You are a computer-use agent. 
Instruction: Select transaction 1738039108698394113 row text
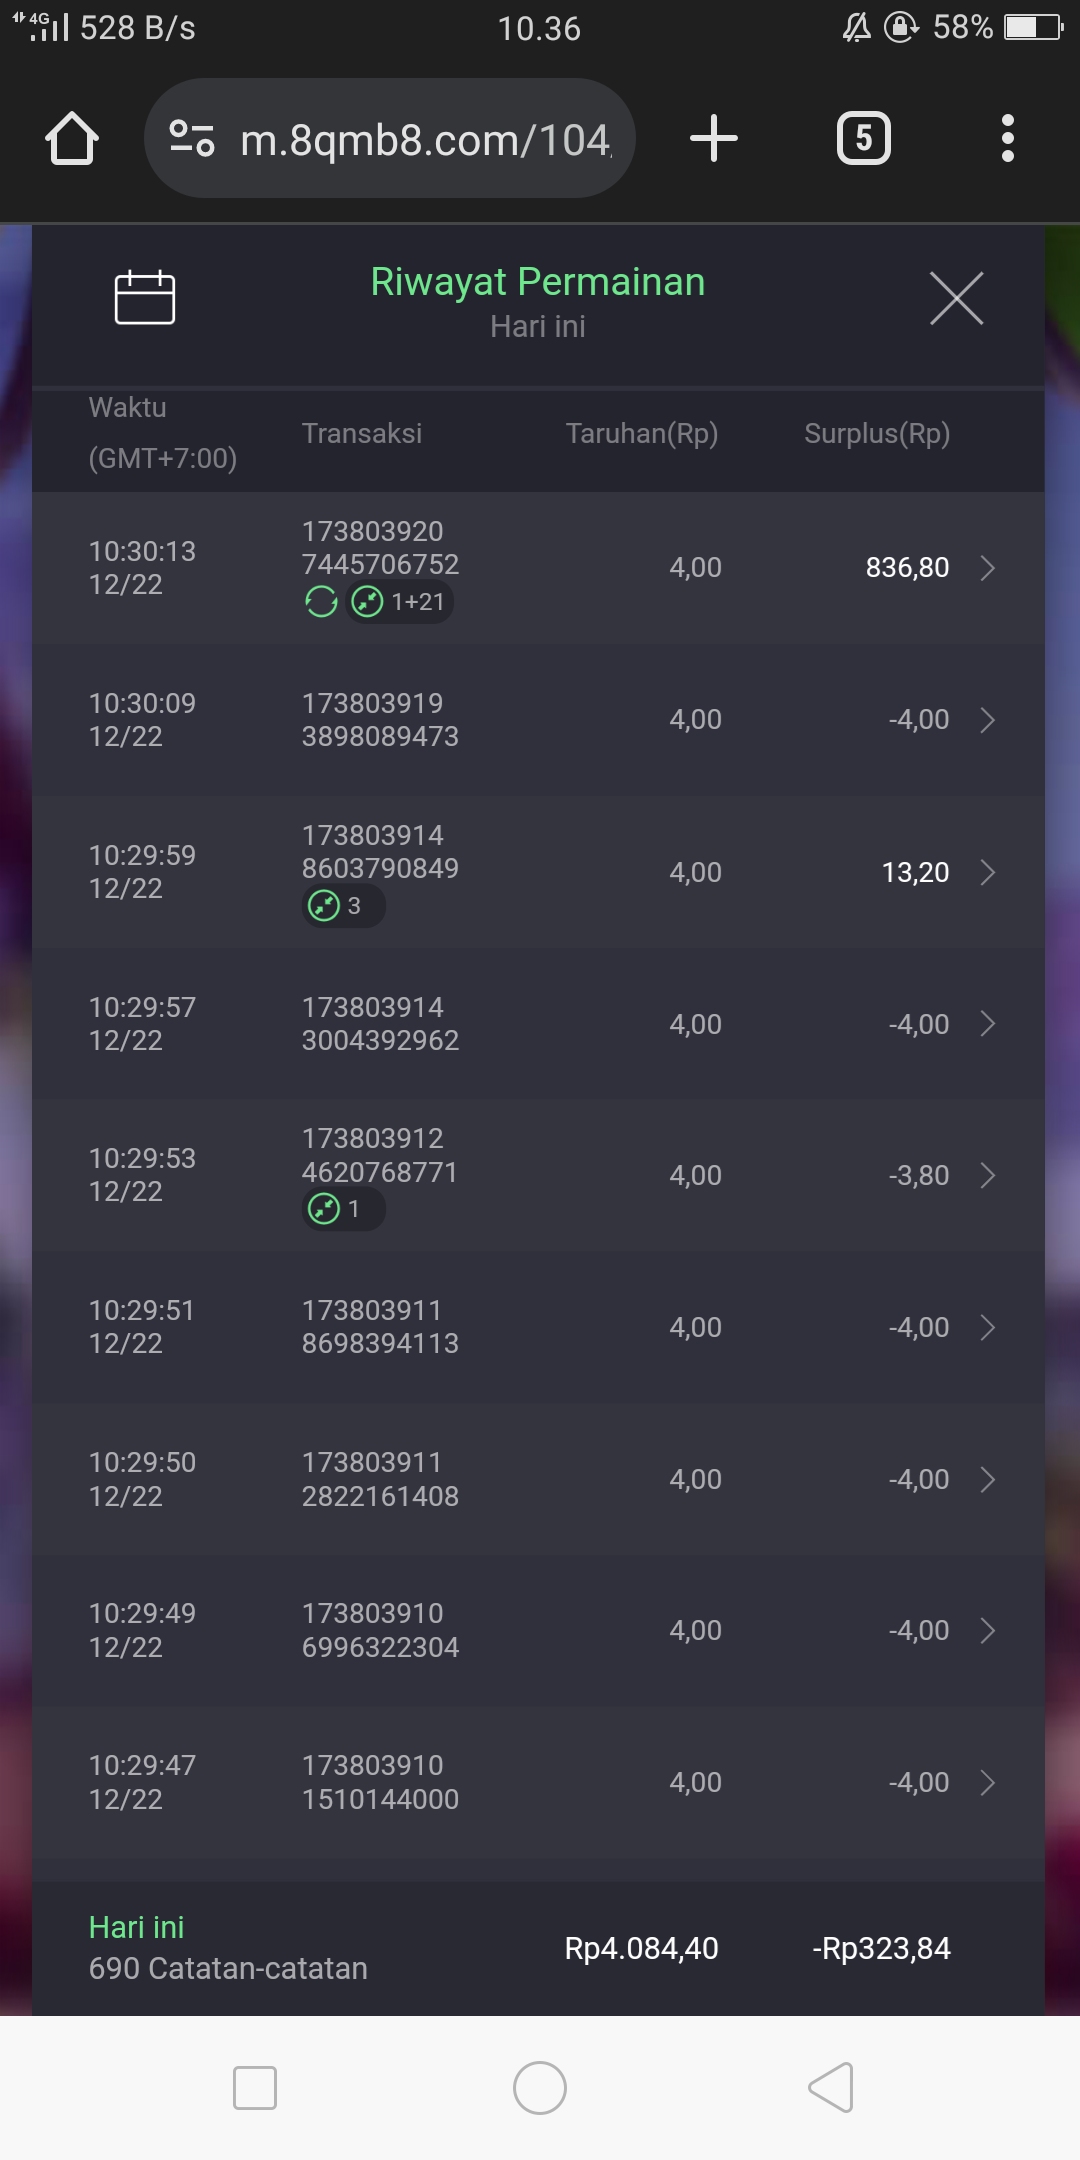point(380,1327)
